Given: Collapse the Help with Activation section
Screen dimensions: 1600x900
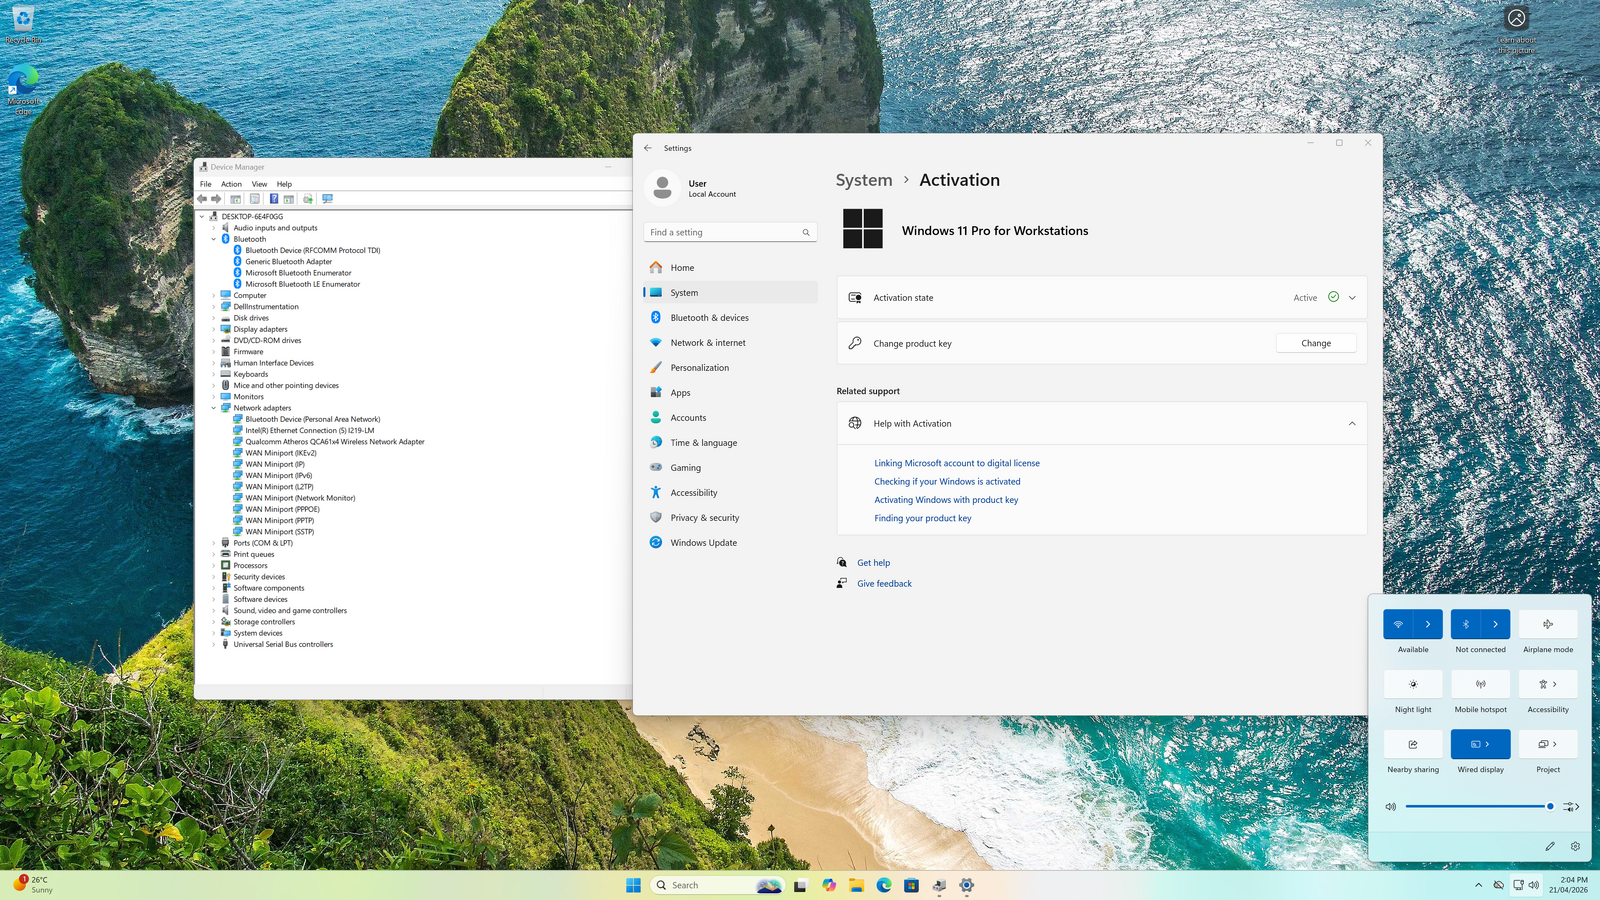Looking at the screenshot, I should click(x=1352, y=424).
